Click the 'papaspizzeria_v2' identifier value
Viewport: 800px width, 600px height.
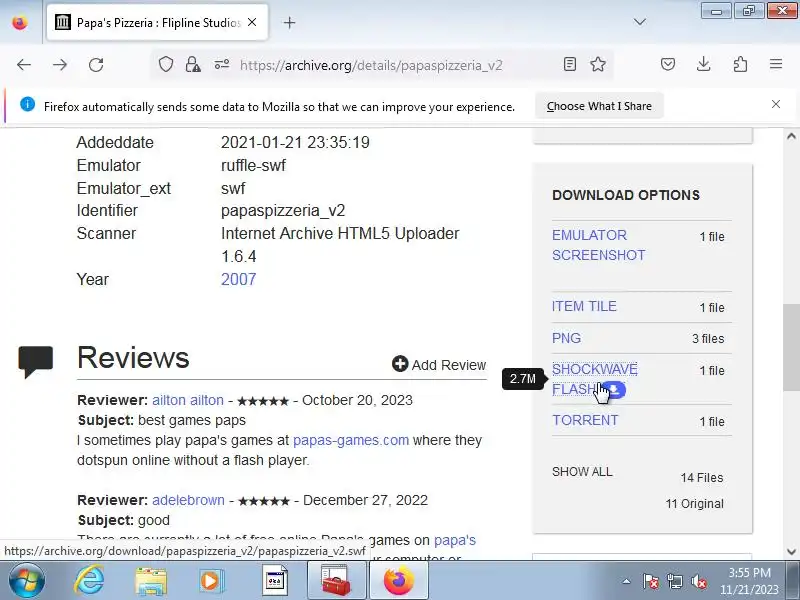coord(283,211)
